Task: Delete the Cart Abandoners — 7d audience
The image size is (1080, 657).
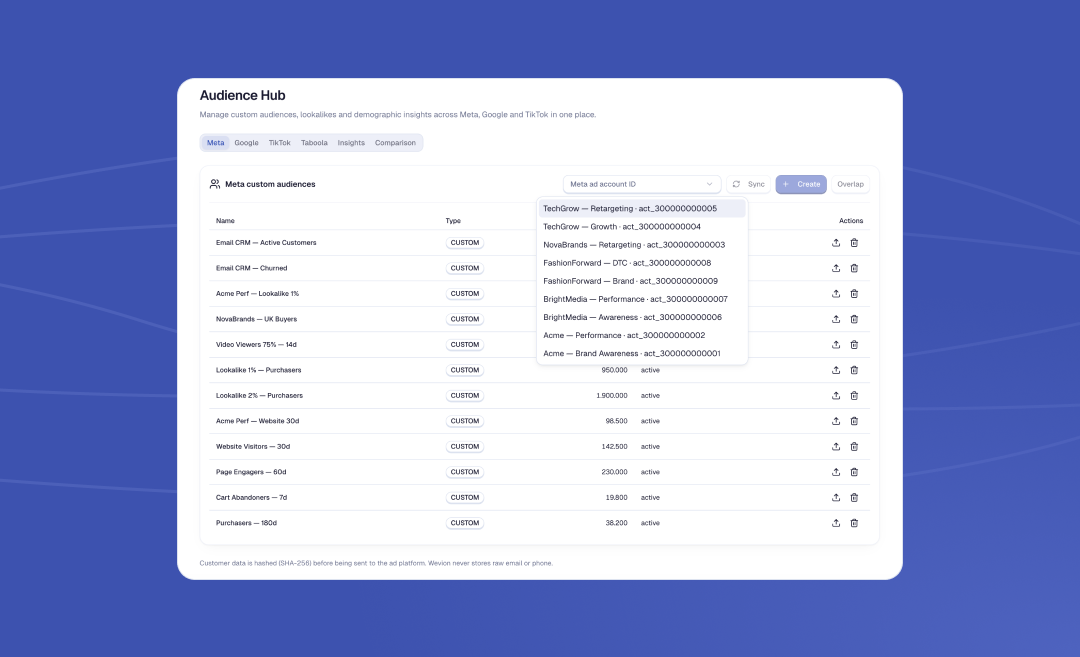Action: point(854,497)
